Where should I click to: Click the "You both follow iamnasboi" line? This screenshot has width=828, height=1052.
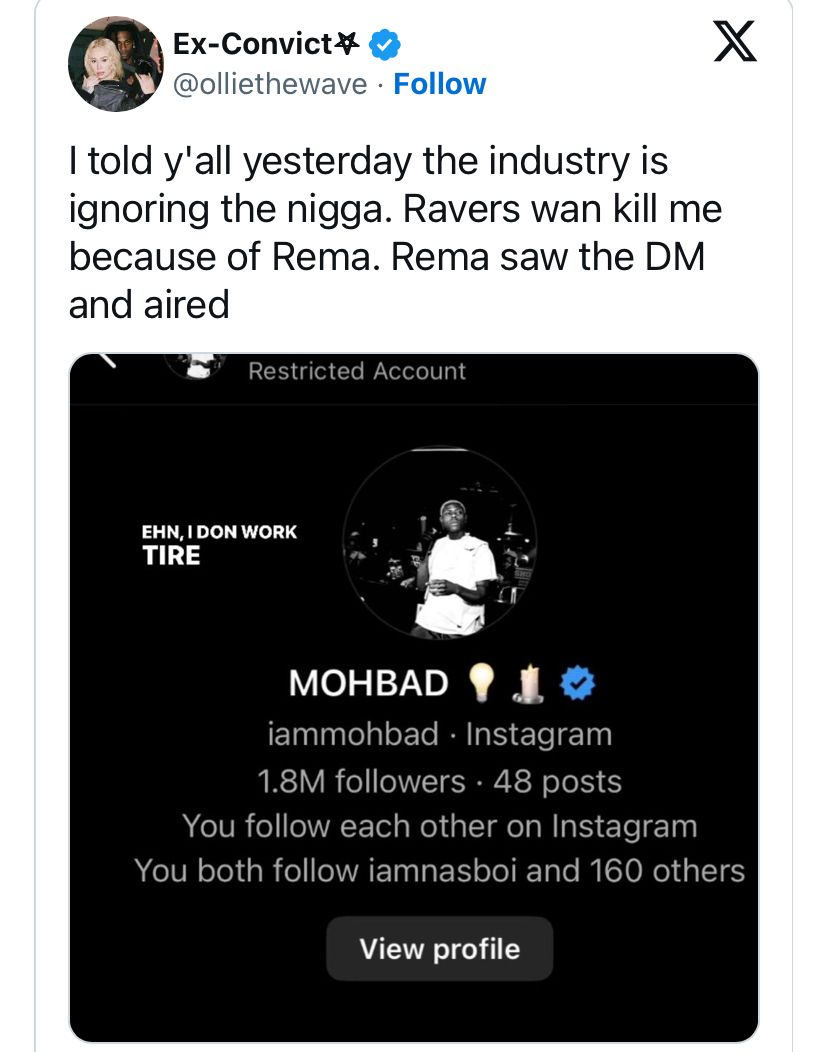(x=440, y=870)
